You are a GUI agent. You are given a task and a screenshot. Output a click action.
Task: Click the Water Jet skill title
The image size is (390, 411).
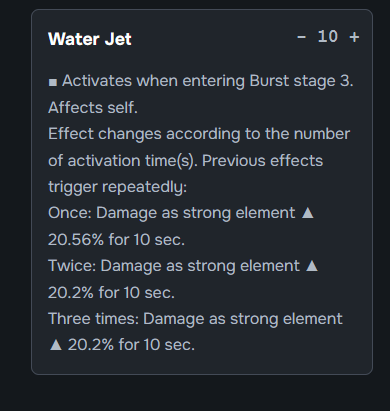(x=90, y=39)
